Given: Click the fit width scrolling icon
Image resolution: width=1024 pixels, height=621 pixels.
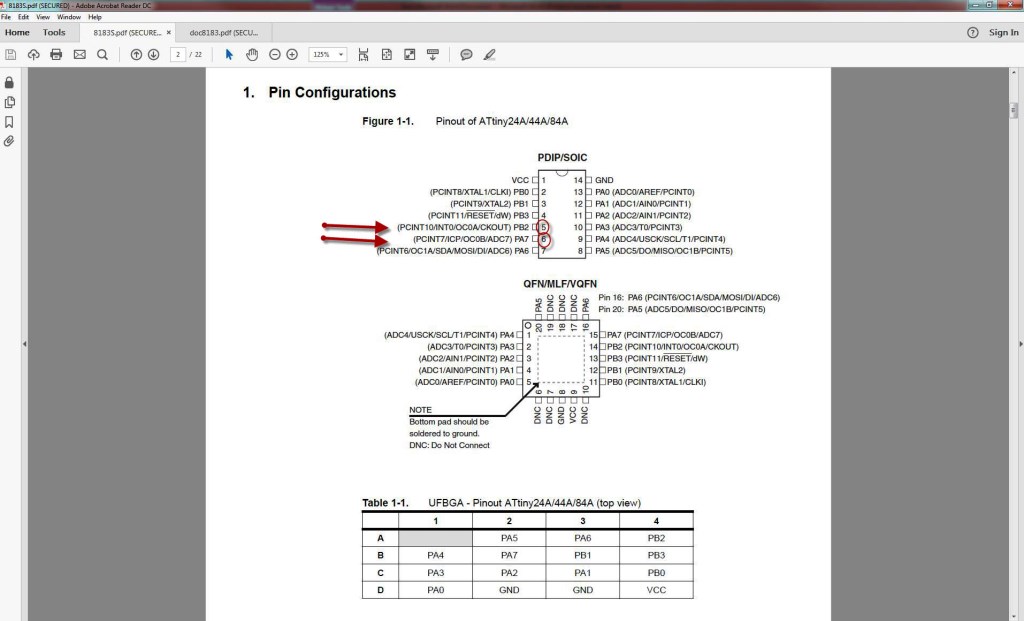Looking at the screenshot, I should [x=364, y=55].
